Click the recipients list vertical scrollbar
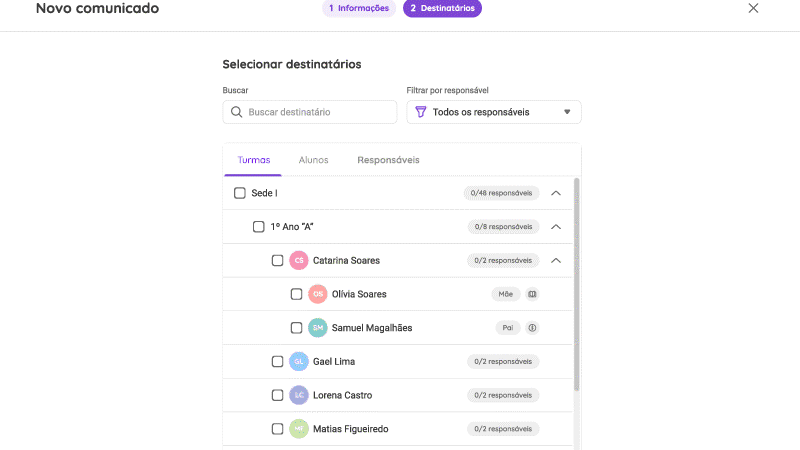Viewport: 800px width, 450px height. click(577, 284)
